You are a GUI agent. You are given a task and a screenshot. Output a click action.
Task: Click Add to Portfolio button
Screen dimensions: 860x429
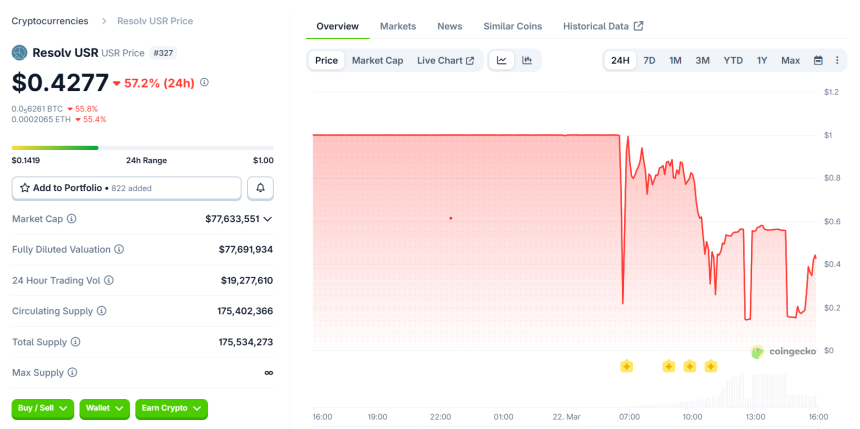coord(127,188)
